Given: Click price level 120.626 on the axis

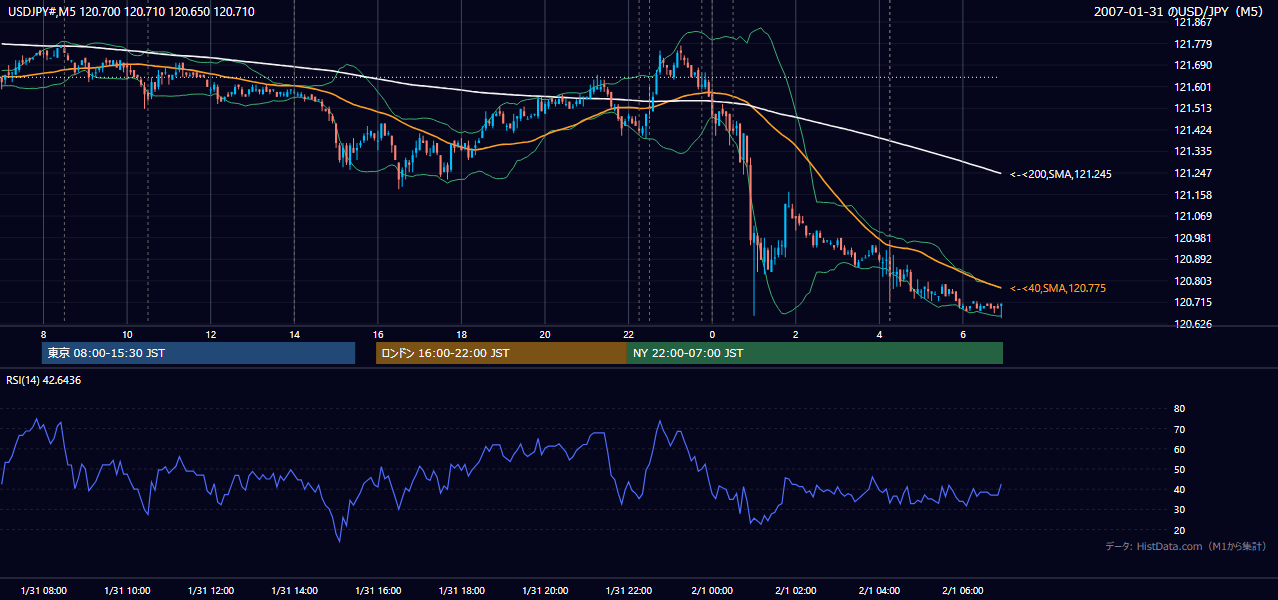Looking at the screenshot, I should point(1194,324).
